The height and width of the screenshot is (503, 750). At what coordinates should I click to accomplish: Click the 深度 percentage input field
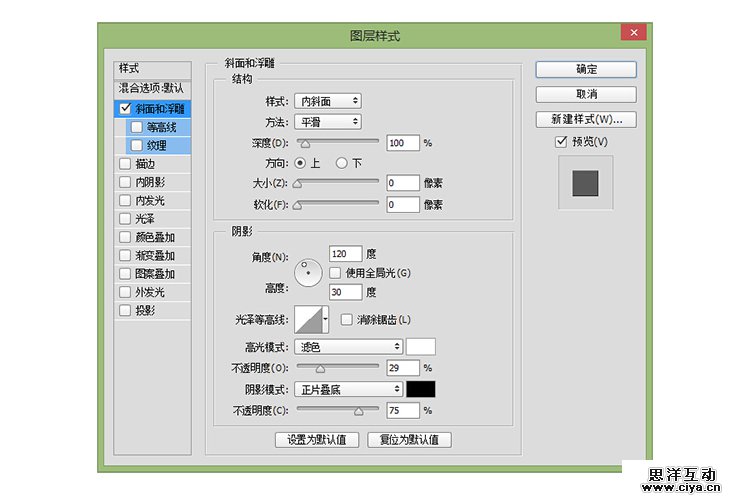[402, 143]
